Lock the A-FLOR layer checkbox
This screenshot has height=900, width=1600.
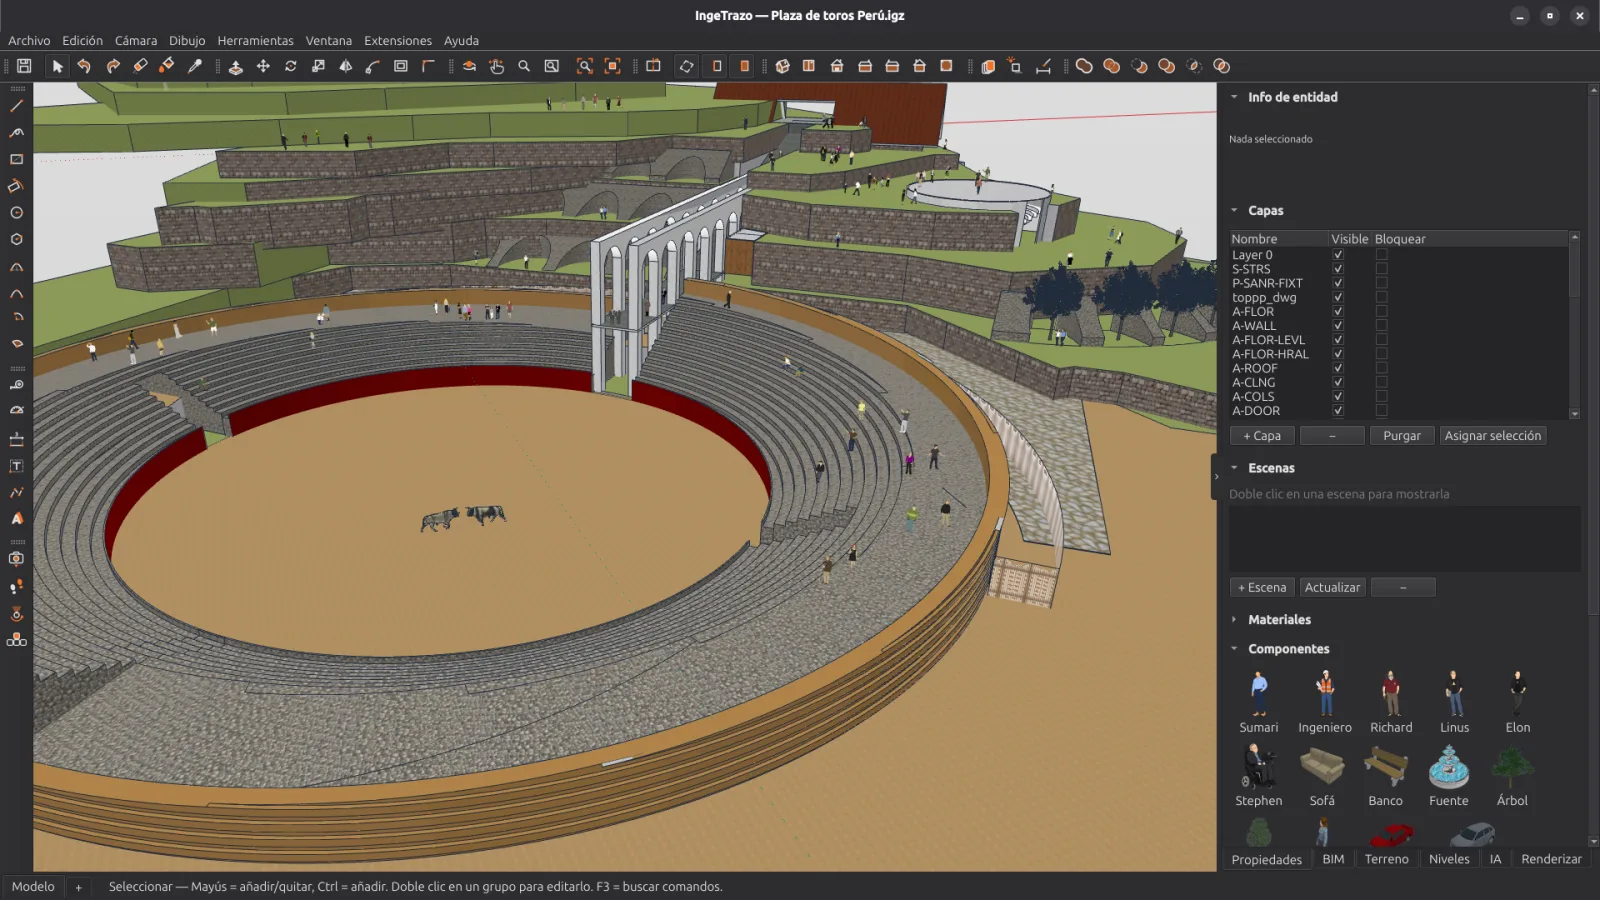[1381, 312]
